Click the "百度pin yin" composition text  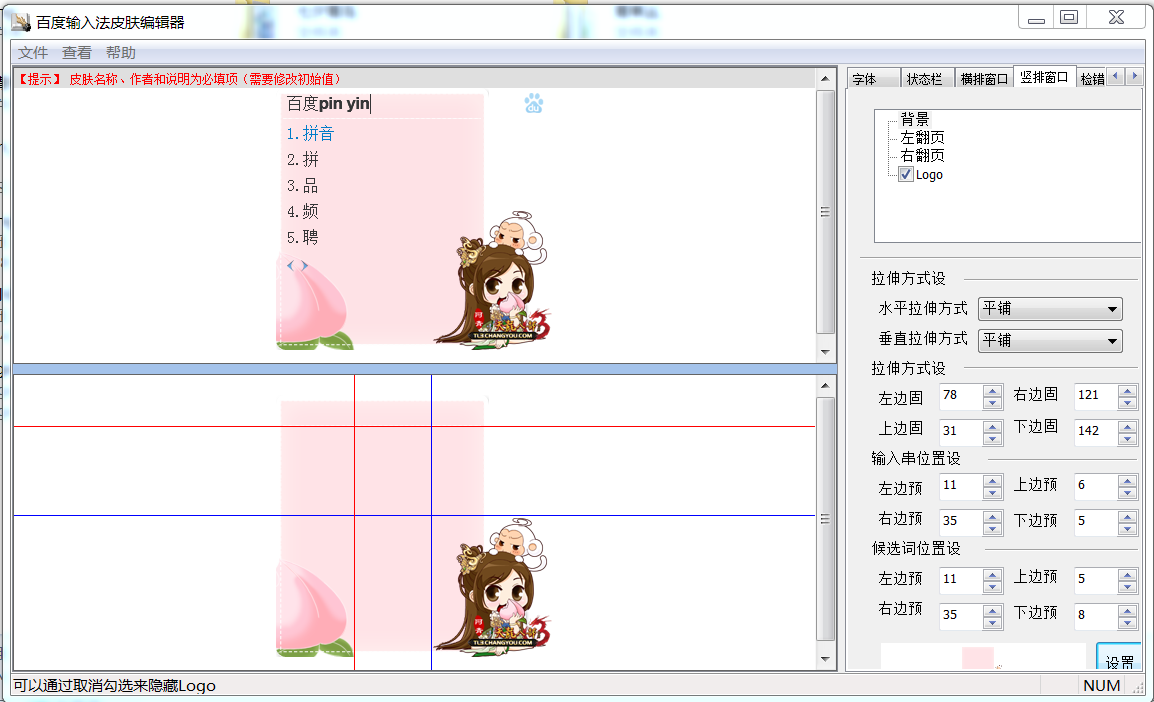(328, 104)
